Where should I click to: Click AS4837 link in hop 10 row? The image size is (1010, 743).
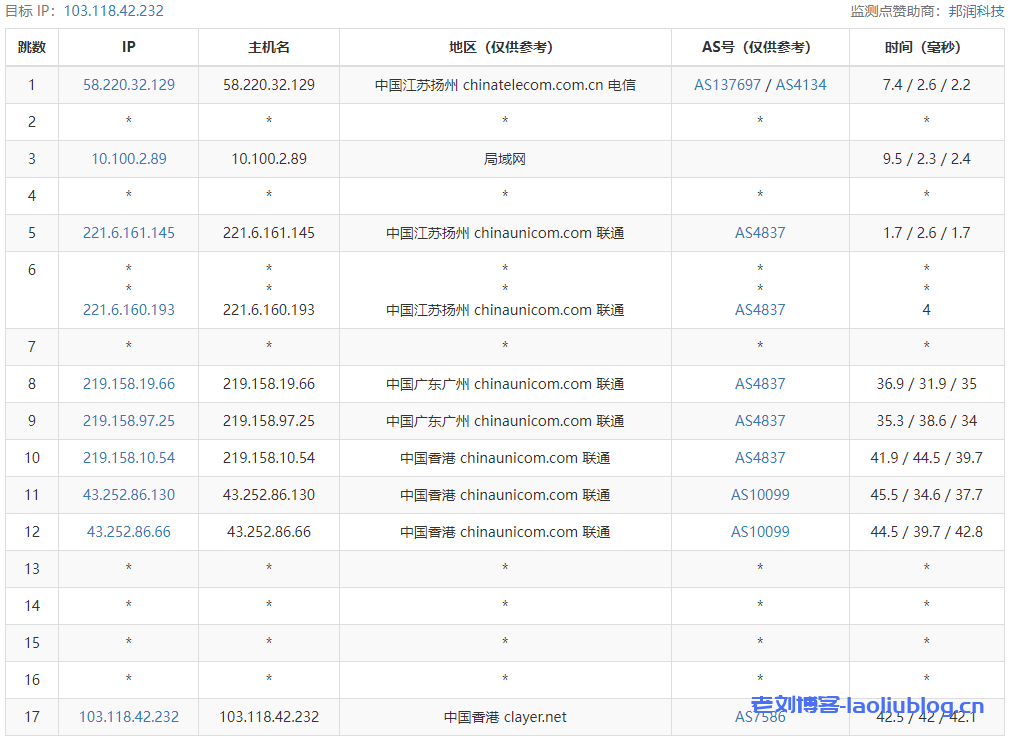point(760,458)
